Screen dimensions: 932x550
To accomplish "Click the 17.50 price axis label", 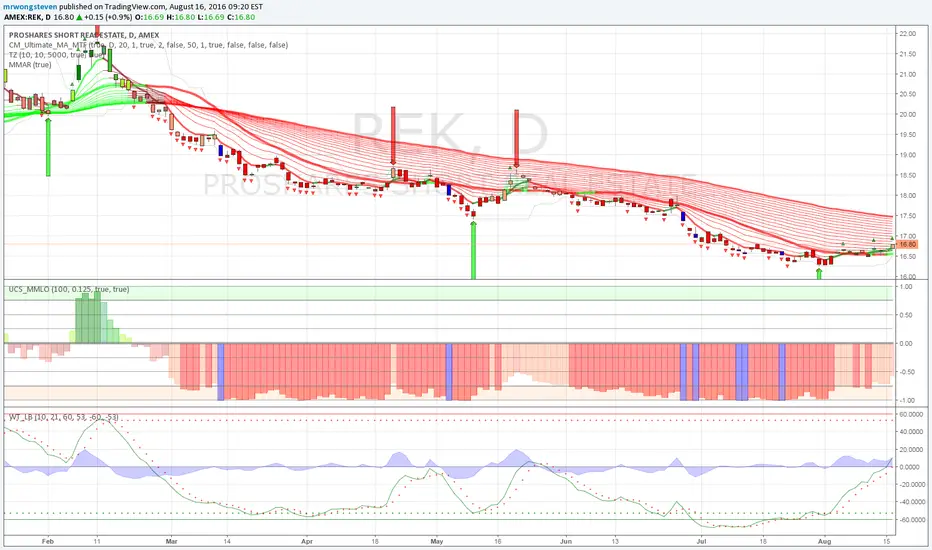I will coord(908,216).
